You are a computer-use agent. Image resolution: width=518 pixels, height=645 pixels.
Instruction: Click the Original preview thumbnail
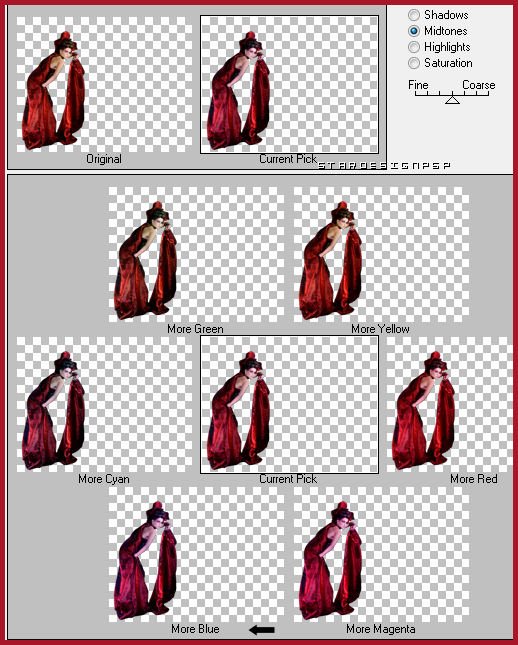click(x=104, y=84)
